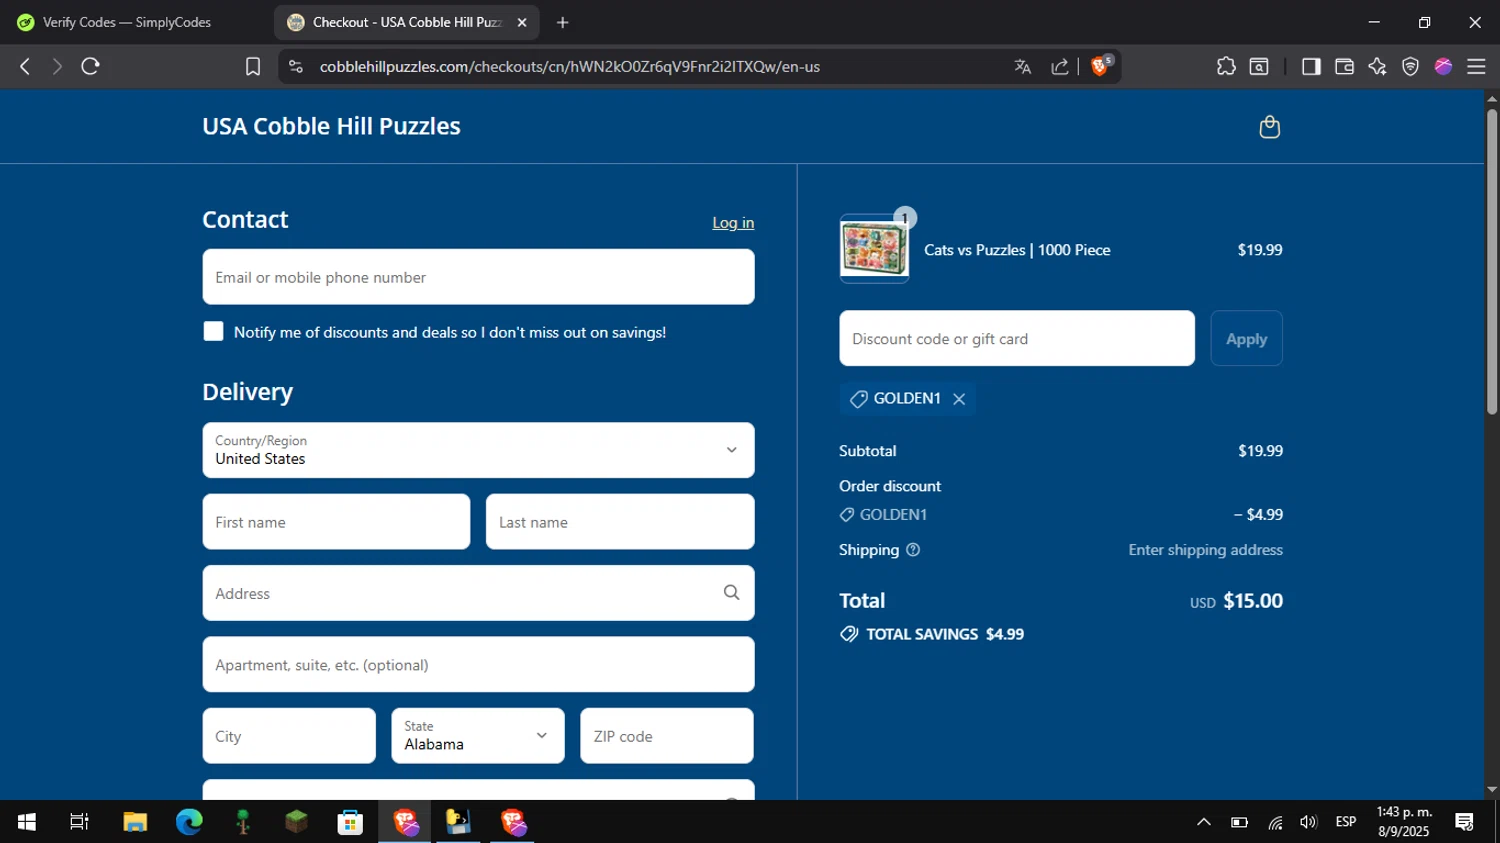Open Brave Wallet icon

point(1344,66)
